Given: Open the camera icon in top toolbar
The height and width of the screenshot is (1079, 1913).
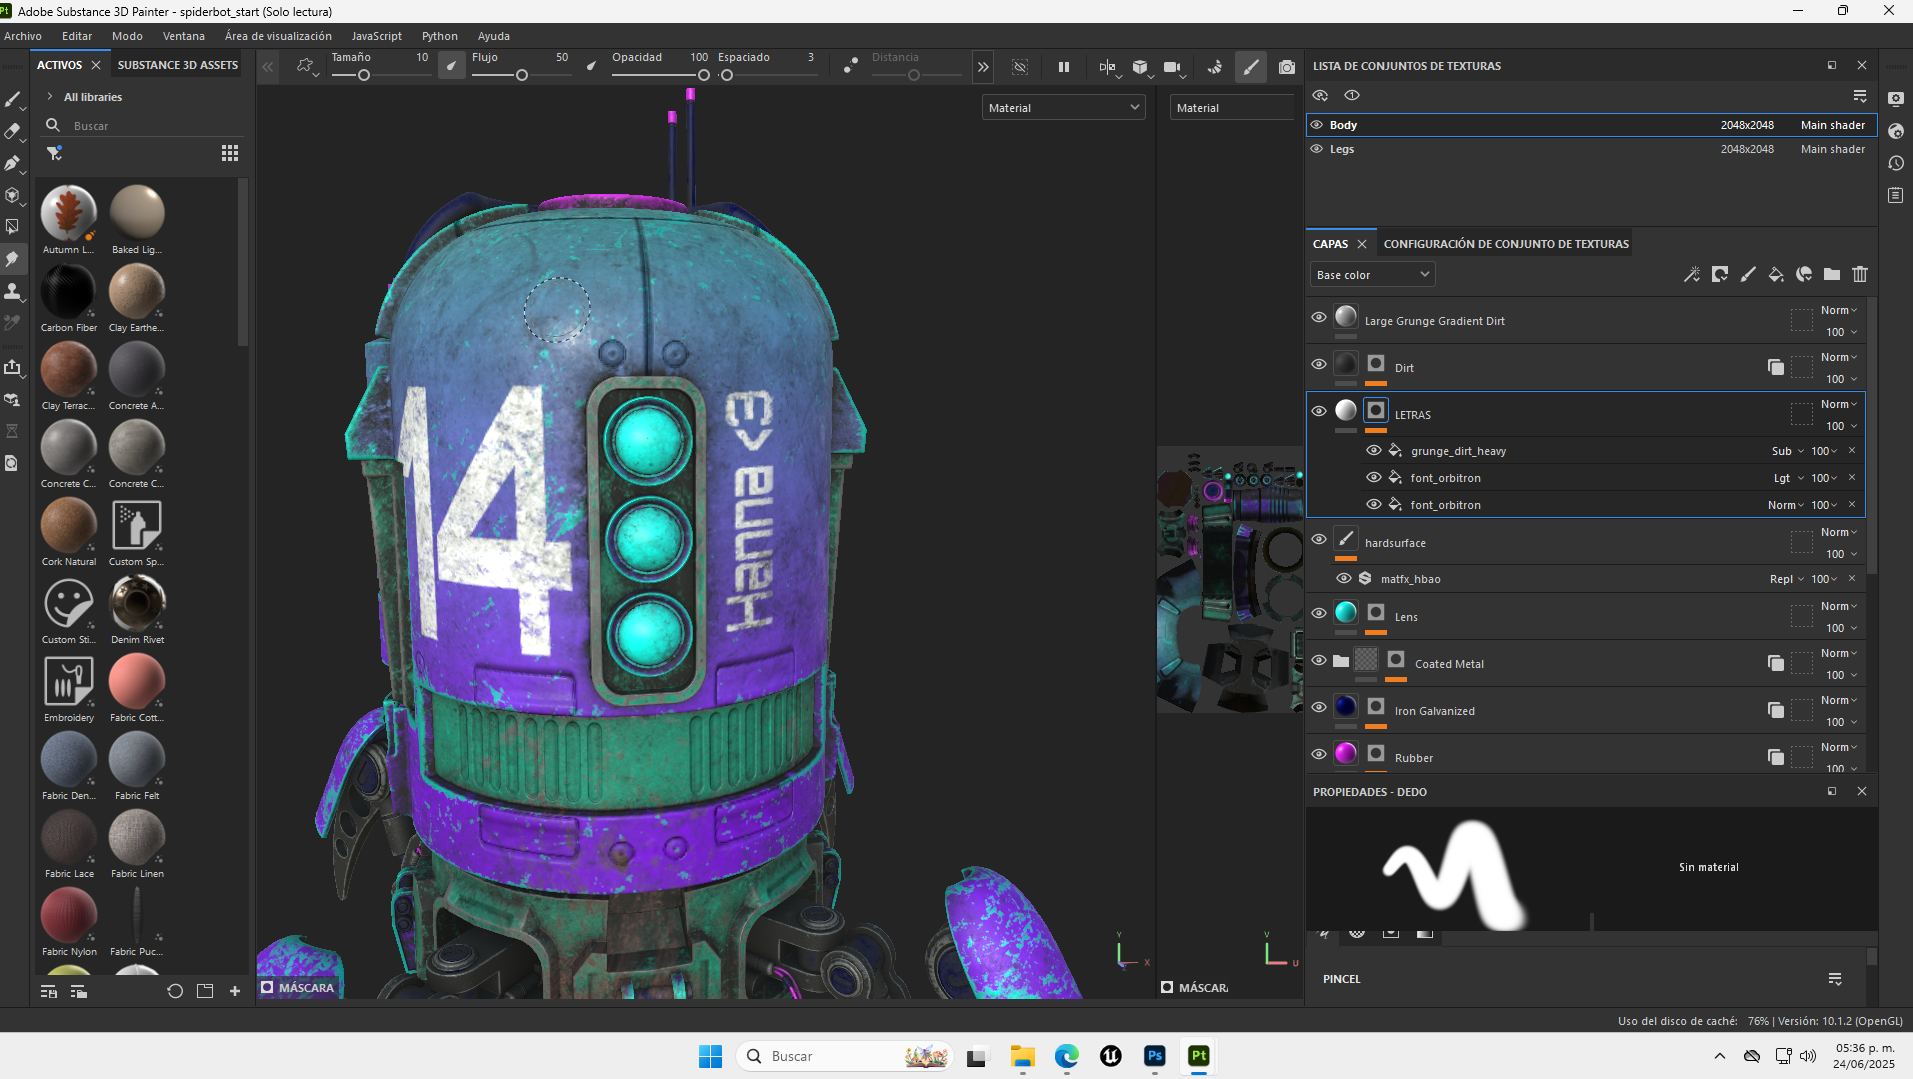Looking at the screenshot, I should [x=1172, y=67].
